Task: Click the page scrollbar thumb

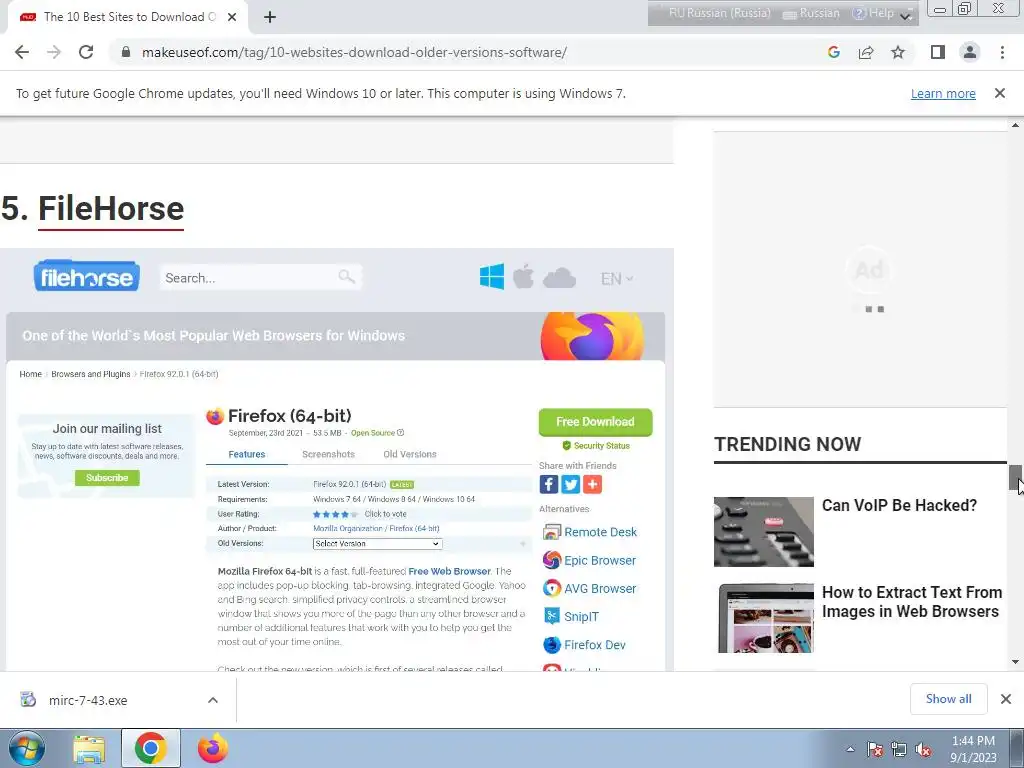Action: coord(1015,478)
